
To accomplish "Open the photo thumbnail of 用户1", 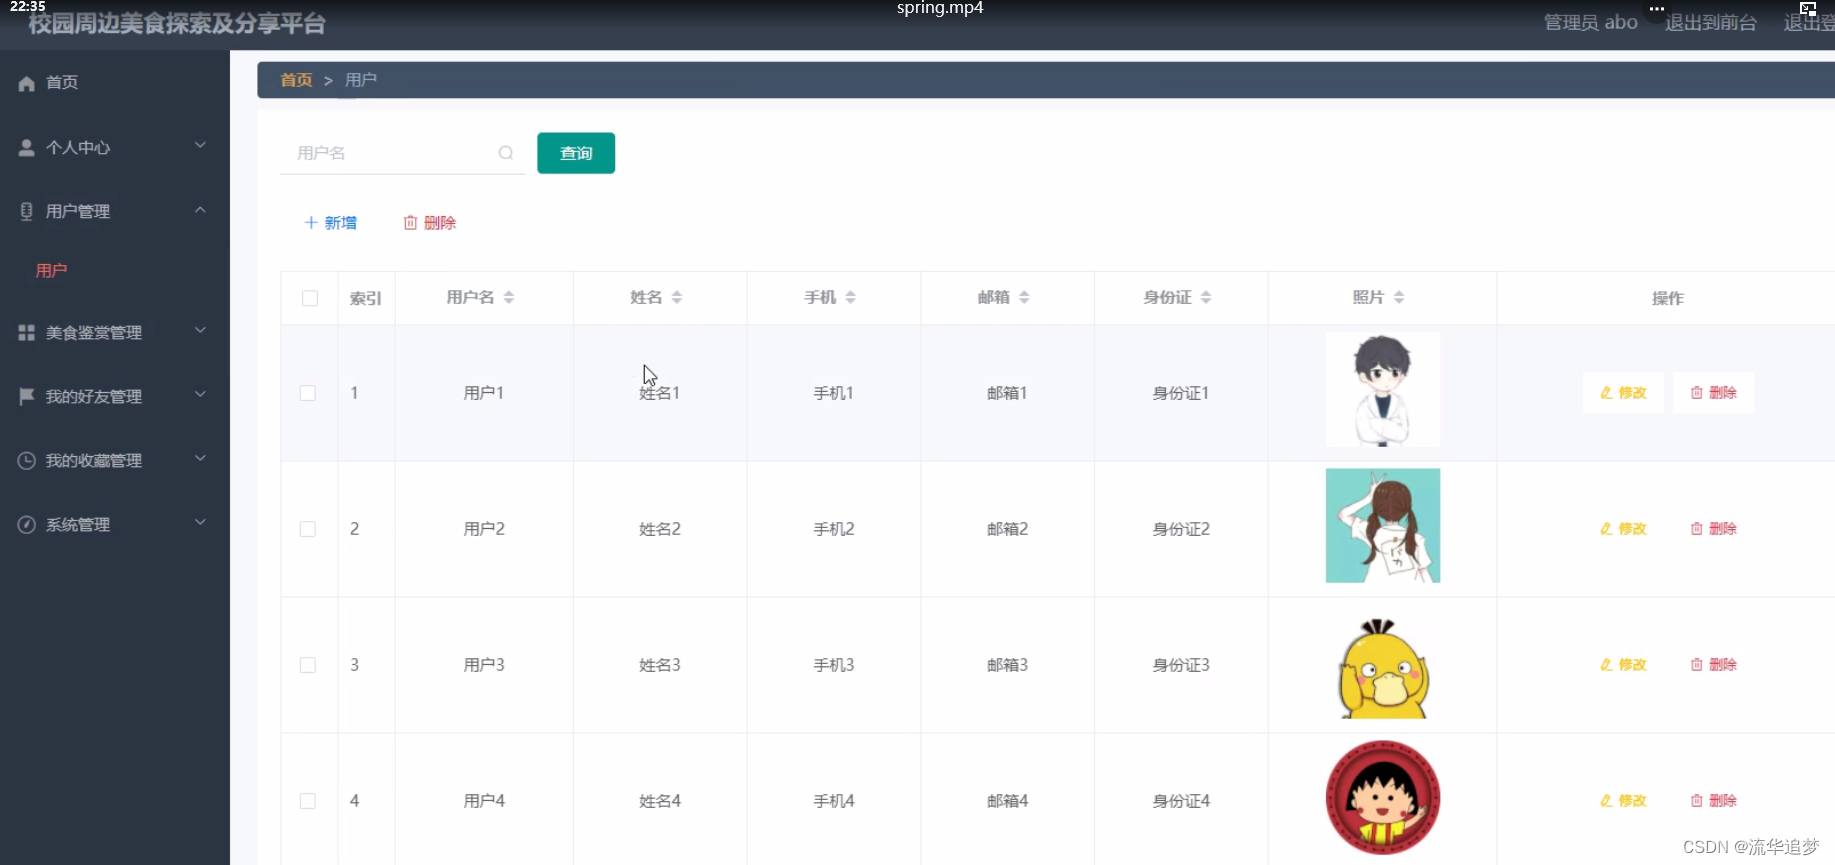I will (1383, 390).
